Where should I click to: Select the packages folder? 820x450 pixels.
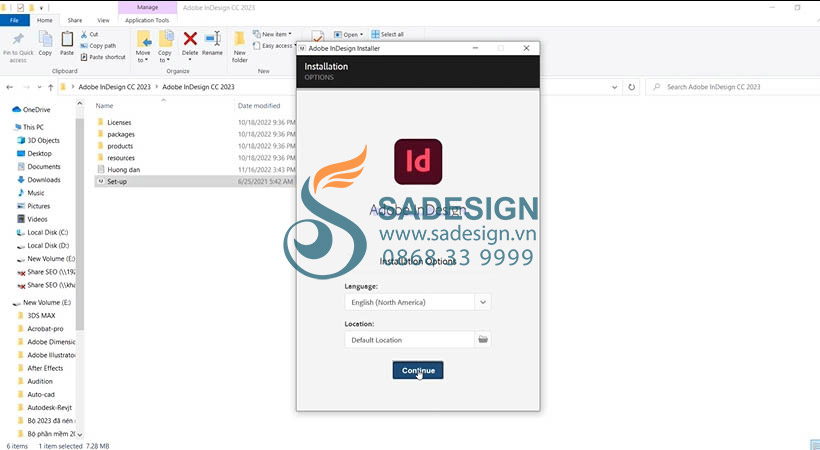121,134
